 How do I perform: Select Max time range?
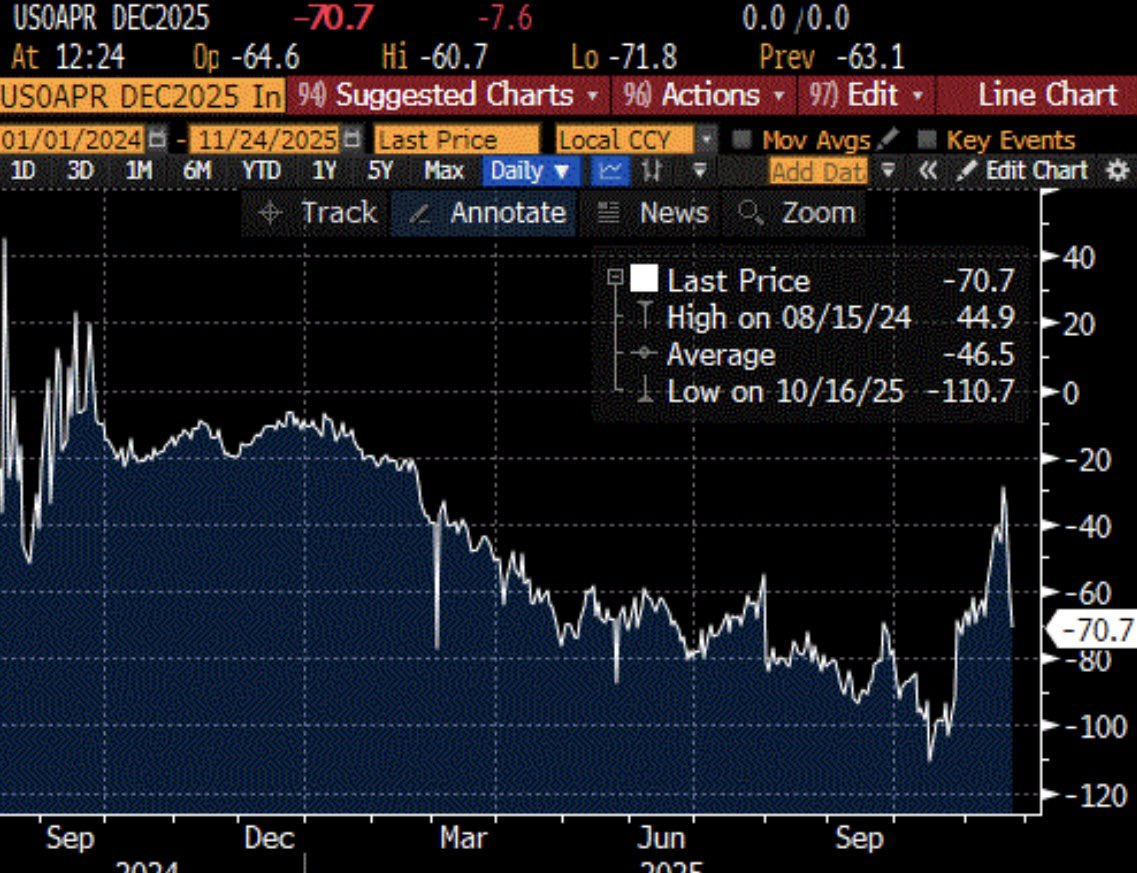click(x=444, y=171)
